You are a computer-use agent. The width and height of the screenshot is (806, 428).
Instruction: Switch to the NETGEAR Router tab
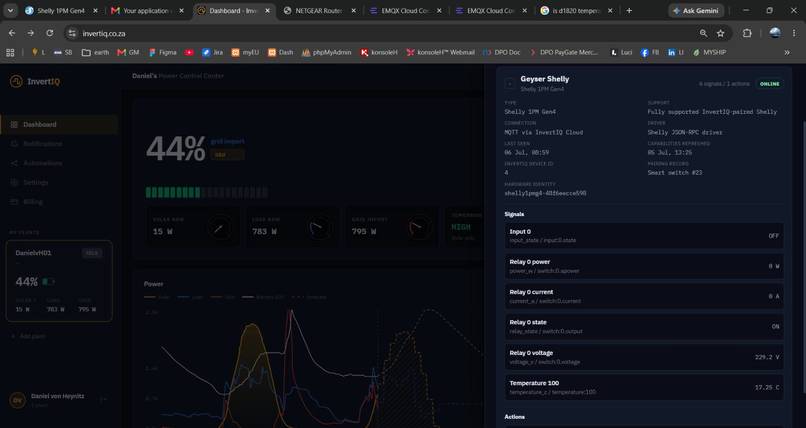click(x=319, y=10)
